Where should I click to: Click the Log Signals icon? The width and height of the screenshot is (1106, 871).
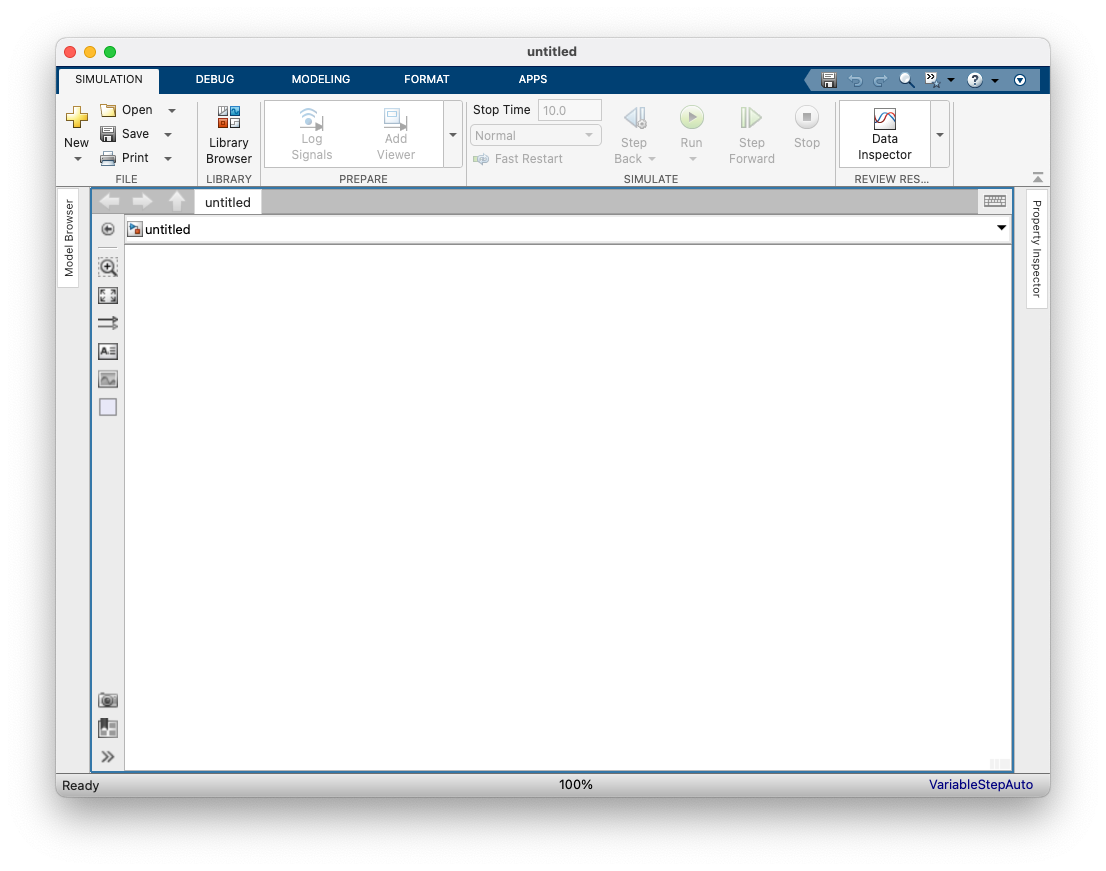pyautogui.click(x=311, y=118)
